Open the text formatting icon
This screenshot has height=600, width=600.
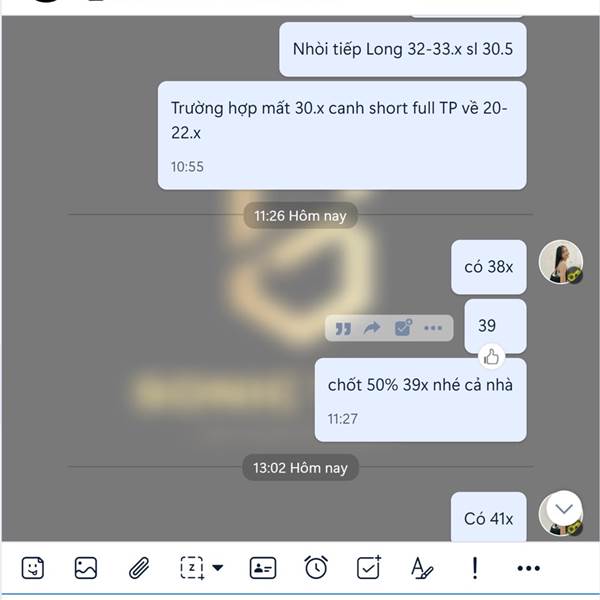(x=422, y=568)
